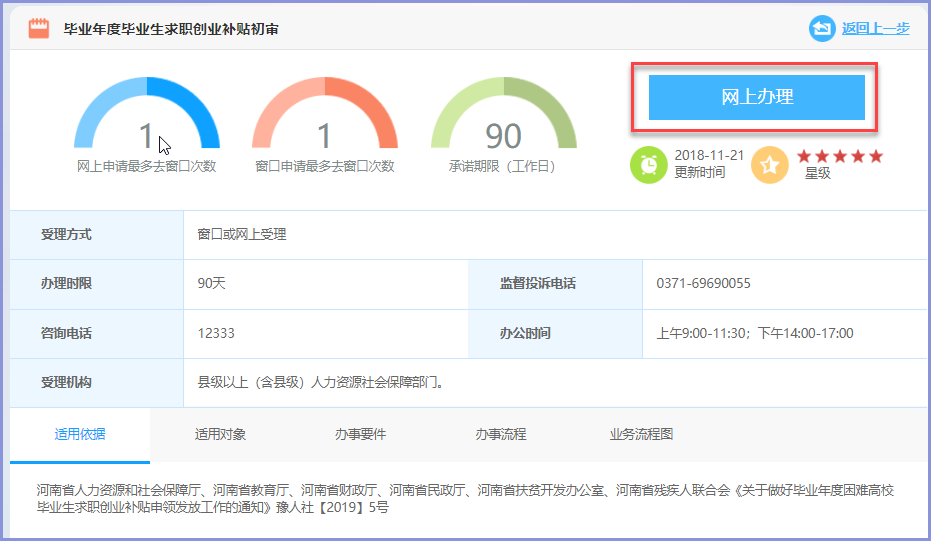Click the 咨询电话 row label

click(66, 334)
